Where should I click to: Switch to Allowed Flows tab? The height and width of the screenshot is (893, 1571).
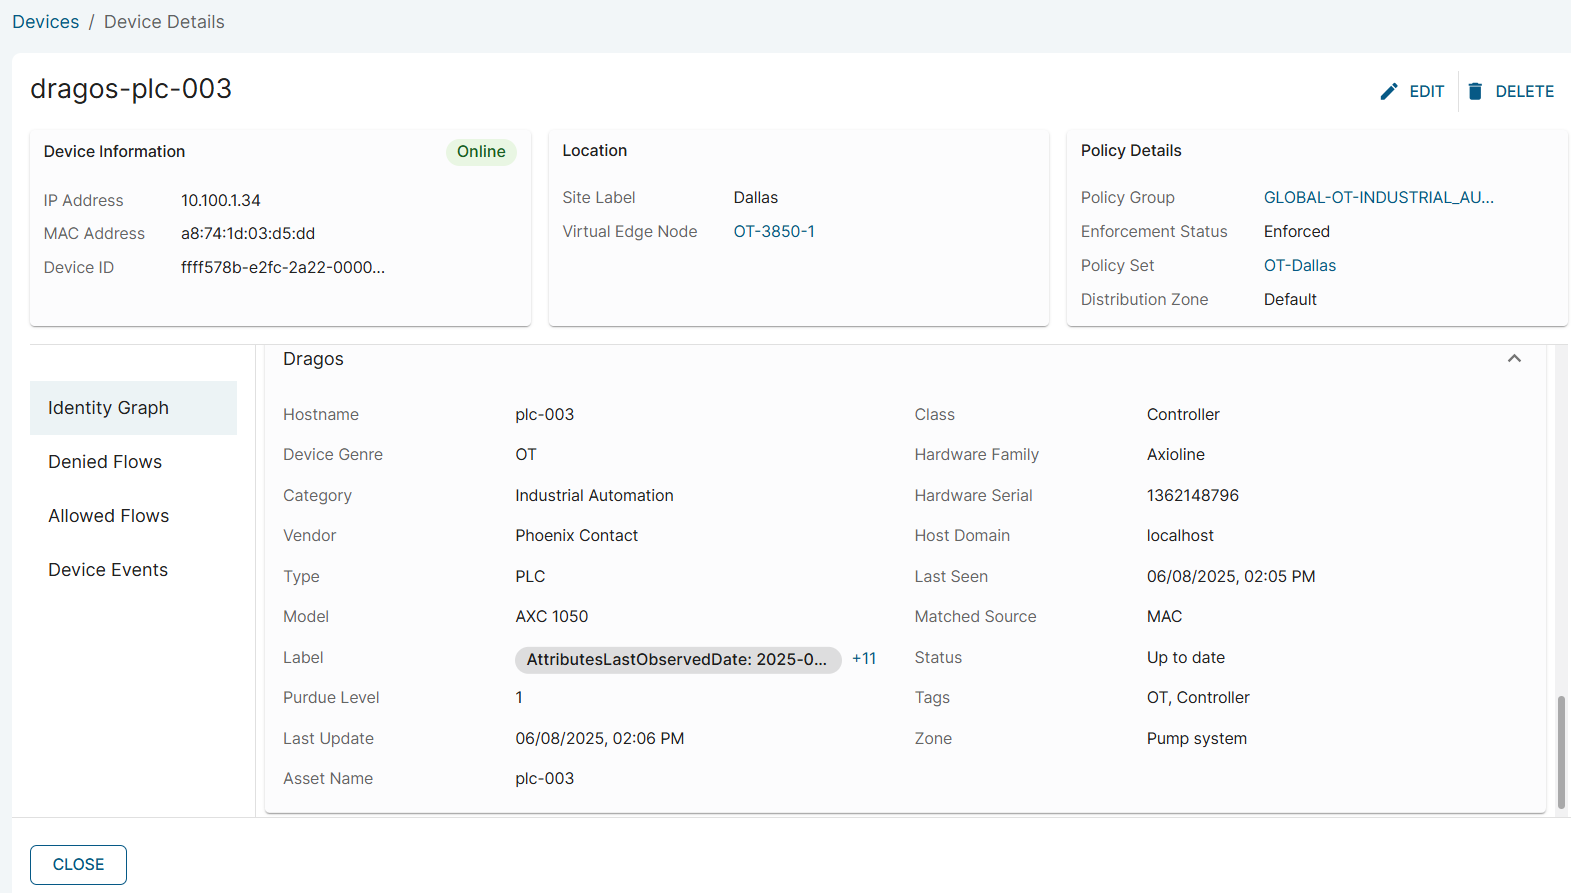(109, 516)
